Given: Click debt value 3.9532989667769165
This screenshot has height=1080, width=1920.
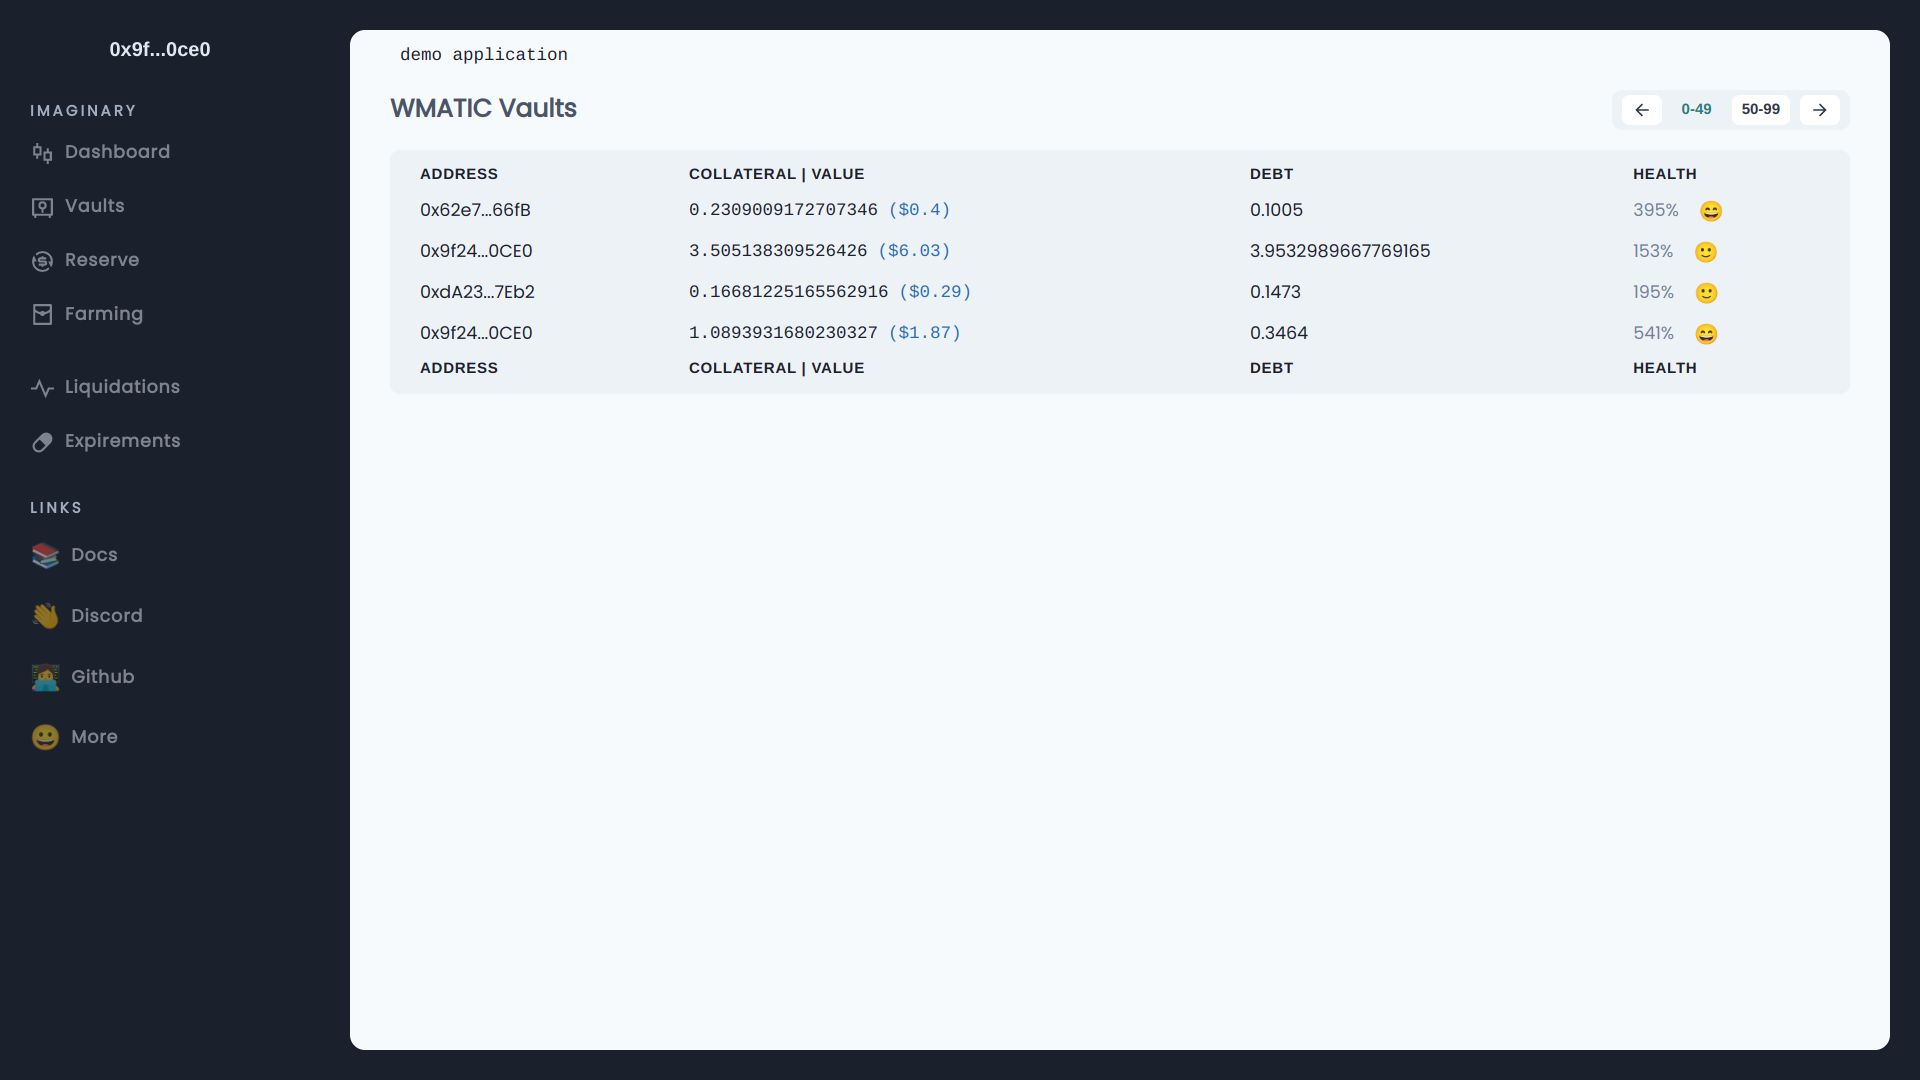Looking at the screenshot, I should pyautogui.click(x=1340, y=251).
